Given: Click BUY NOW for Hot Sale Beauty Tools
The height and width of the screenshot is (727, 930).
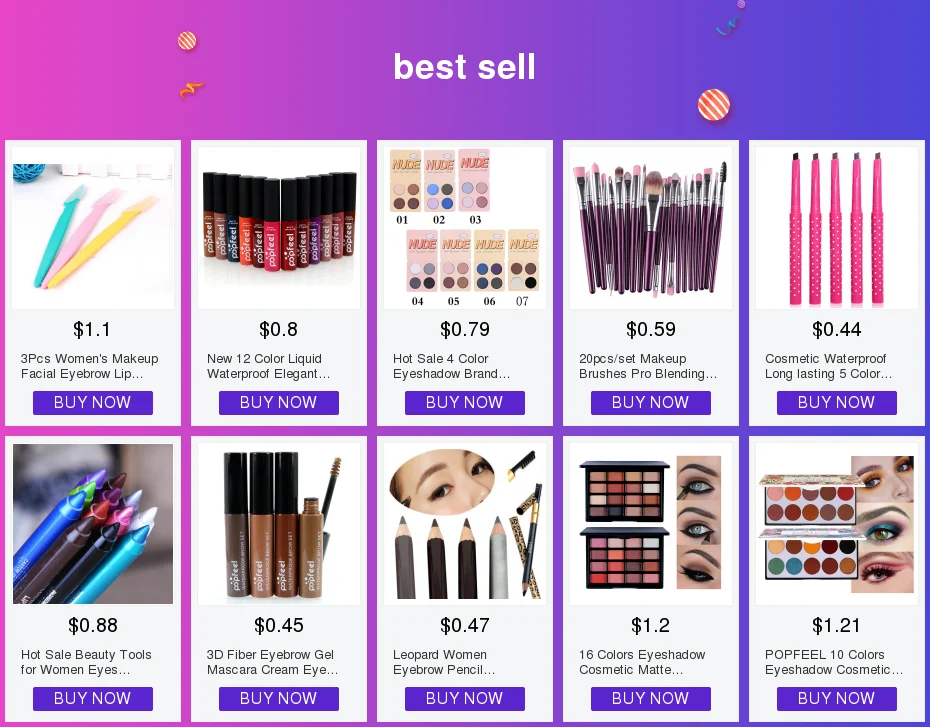Looking at the screenshot, I should [x=93, y=699].
